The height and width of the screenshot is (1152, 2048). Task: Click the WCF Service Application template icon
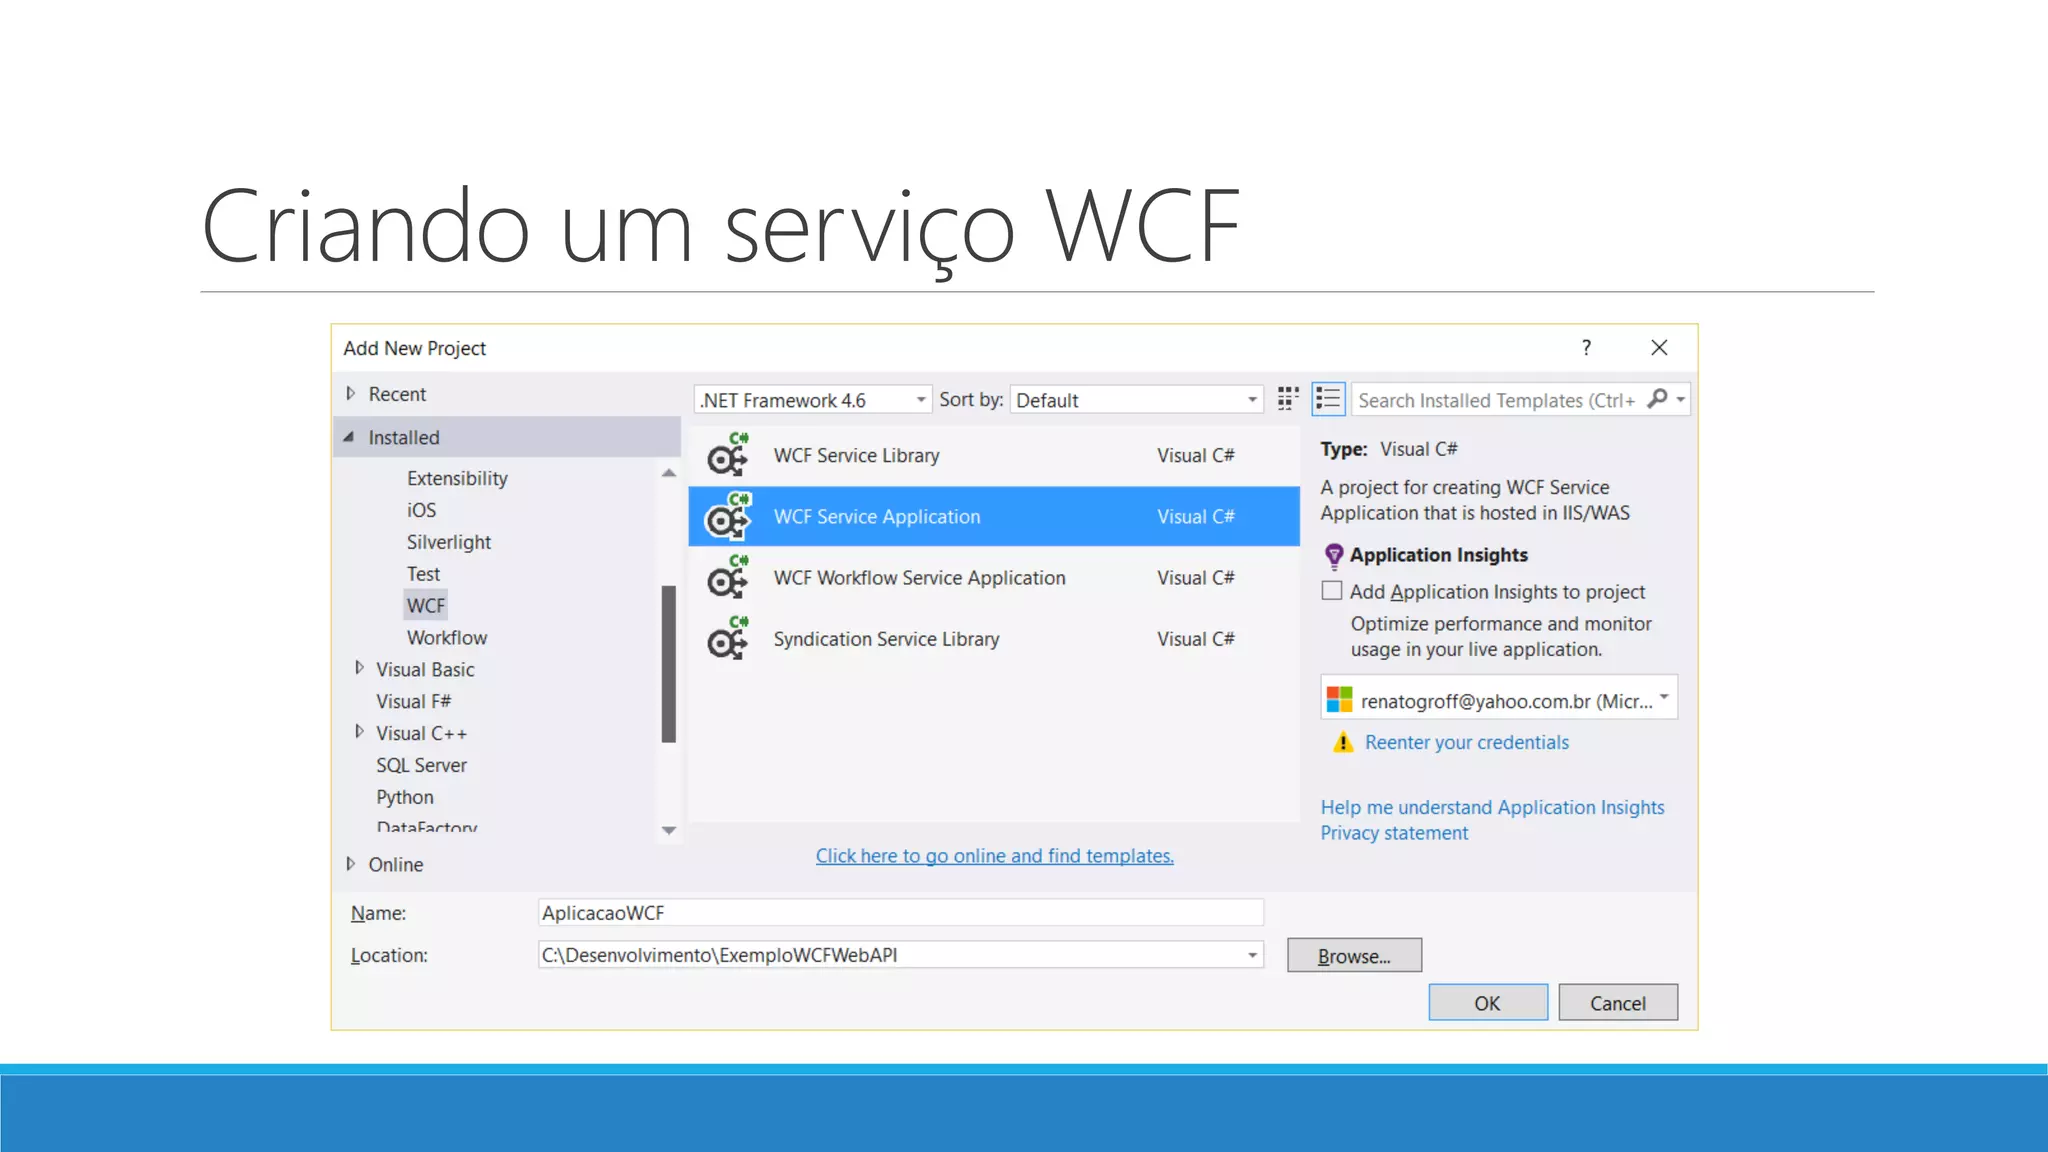[728, 516]
